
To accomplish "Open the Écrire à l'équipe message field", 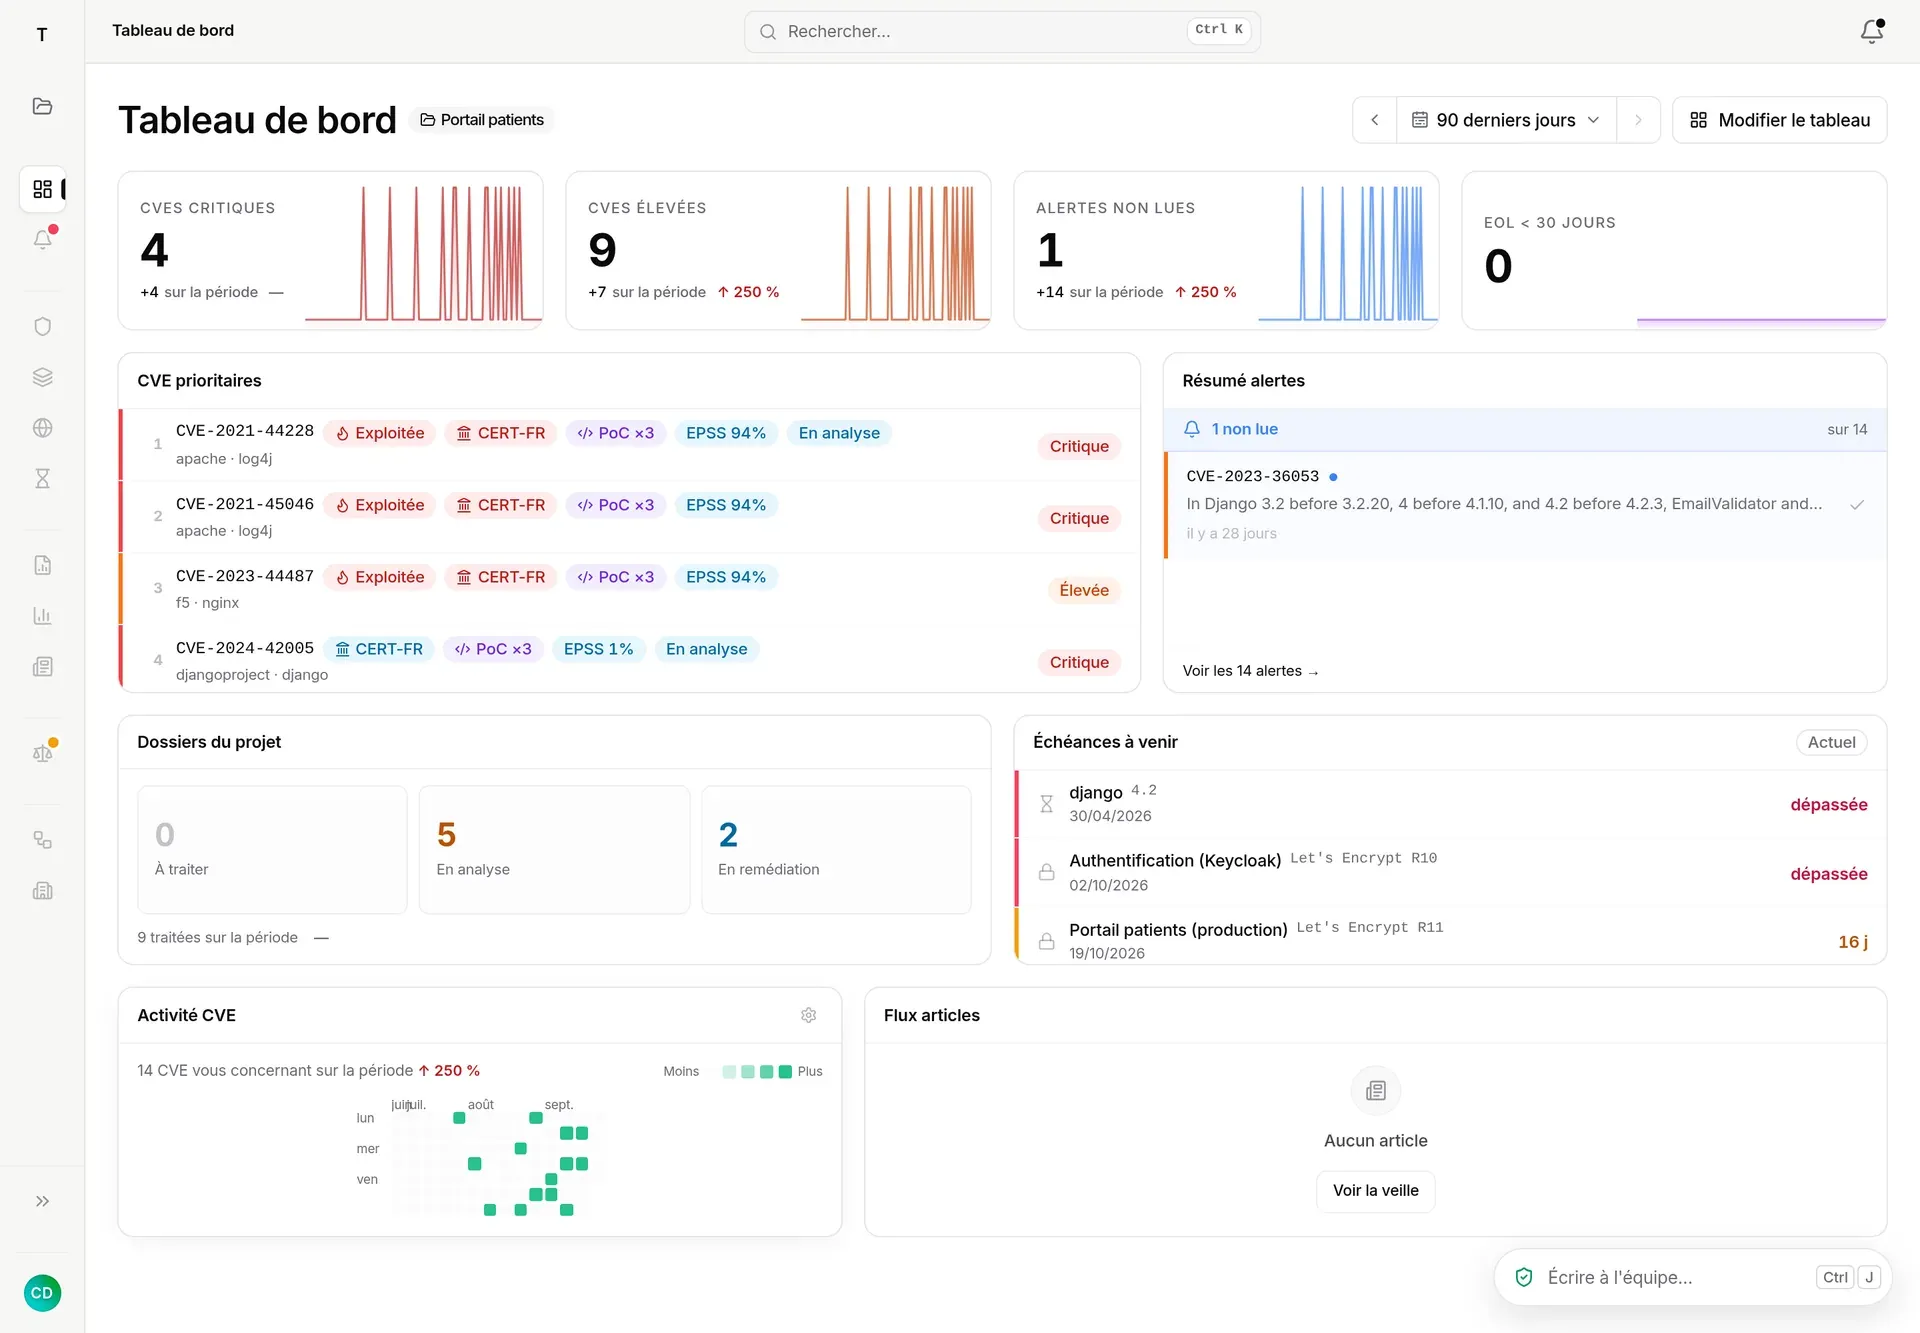I will (x=1692, y=1277).
